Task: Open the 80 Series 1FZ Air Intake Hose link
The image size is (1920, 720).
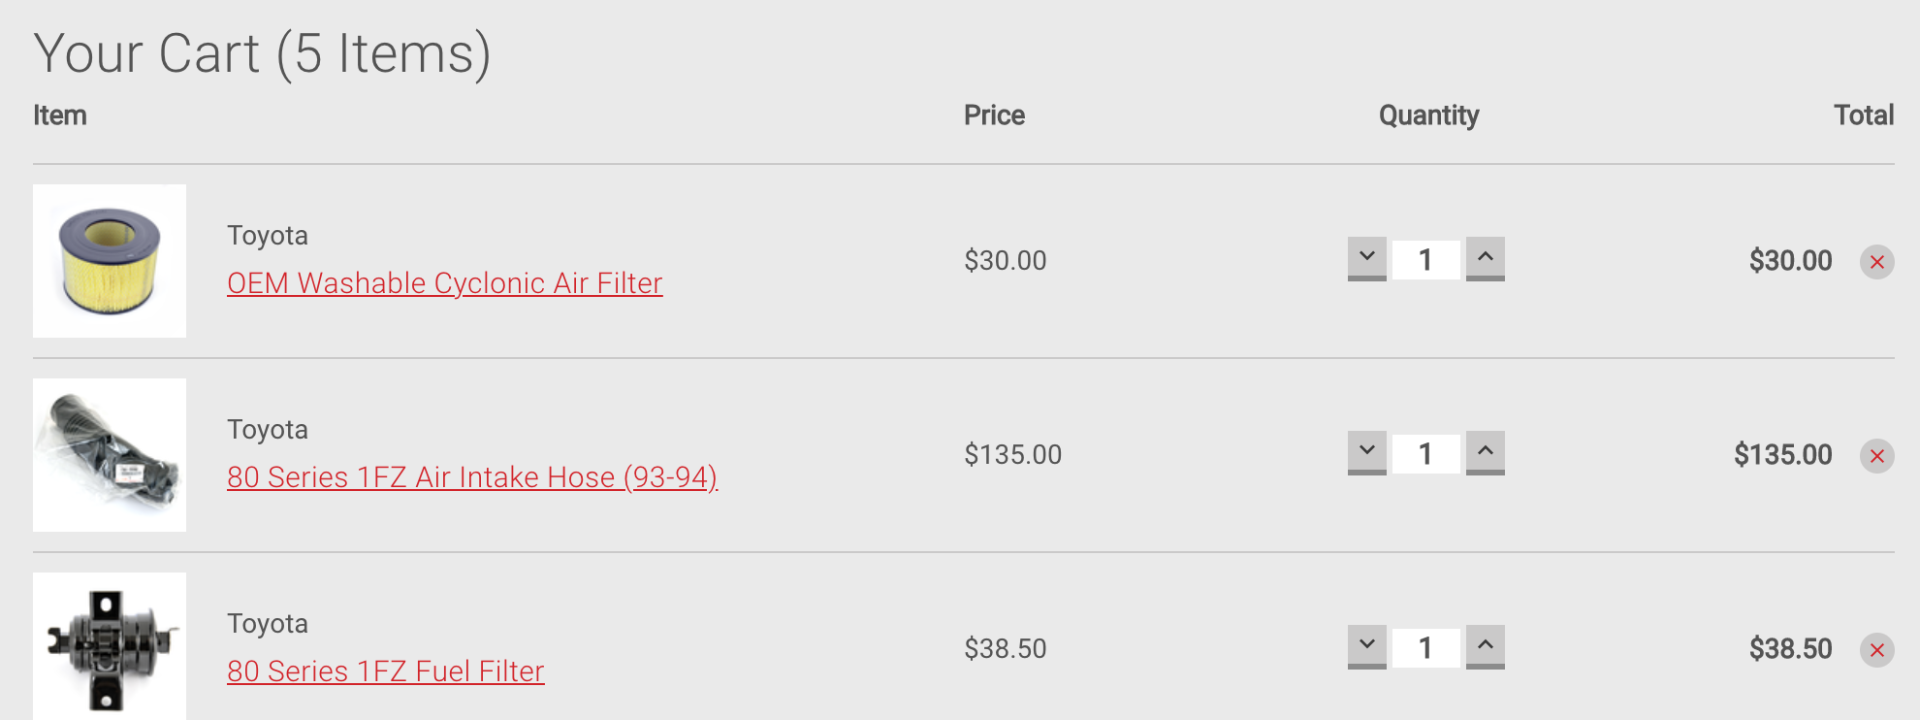Action: 472,477
